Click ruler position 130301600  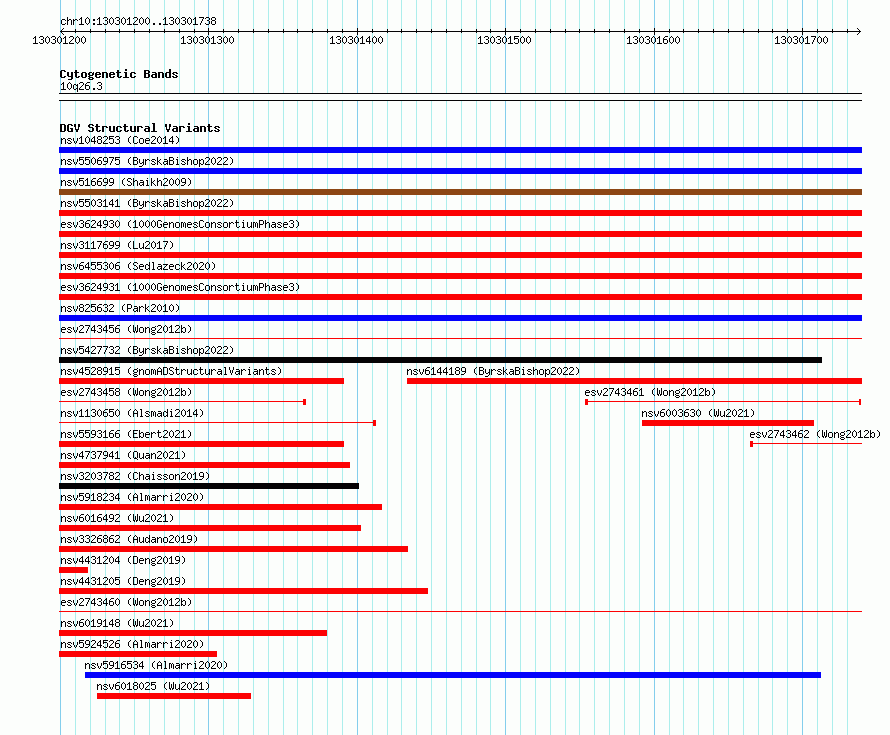click(653, 40)
